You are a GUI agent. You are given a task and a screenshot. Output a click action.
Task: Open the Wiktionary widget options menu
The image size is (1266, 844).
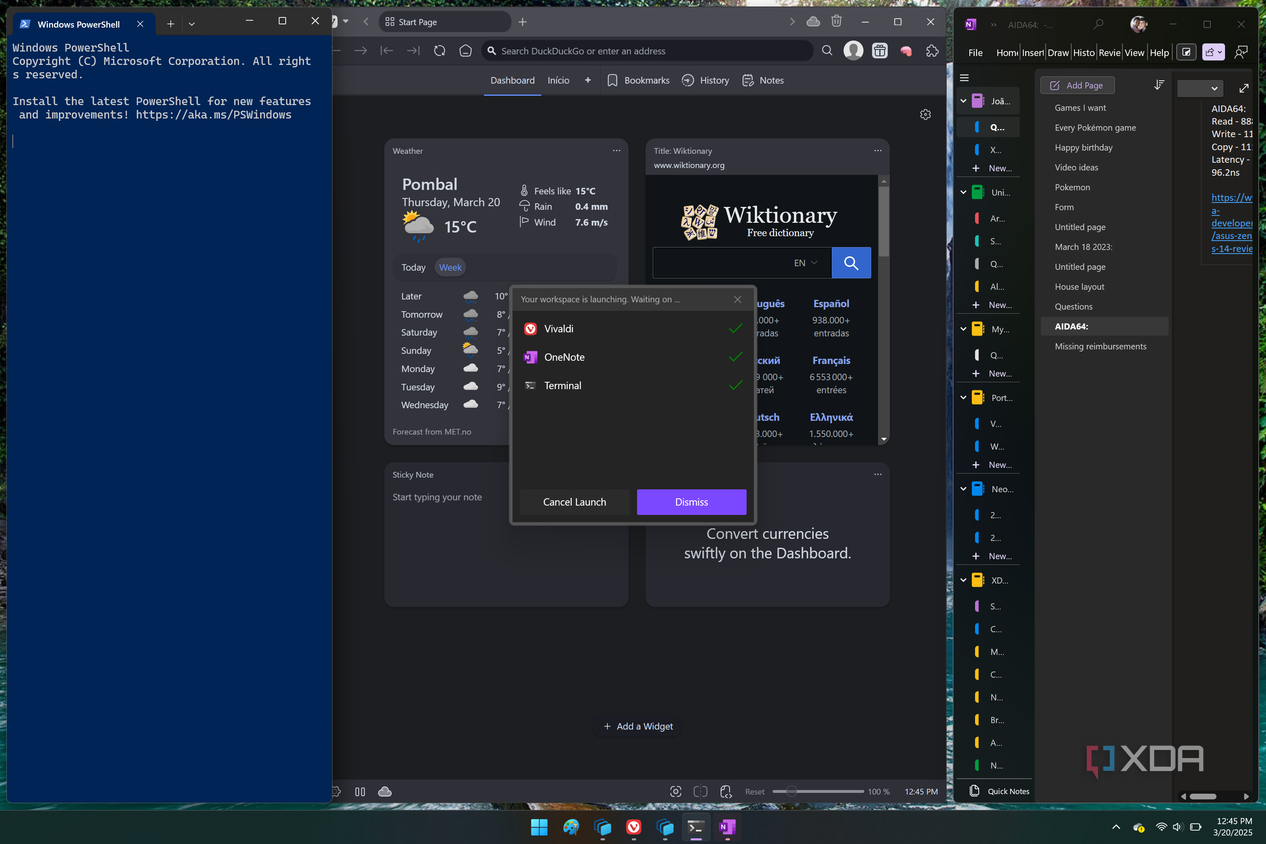(878, 151)
